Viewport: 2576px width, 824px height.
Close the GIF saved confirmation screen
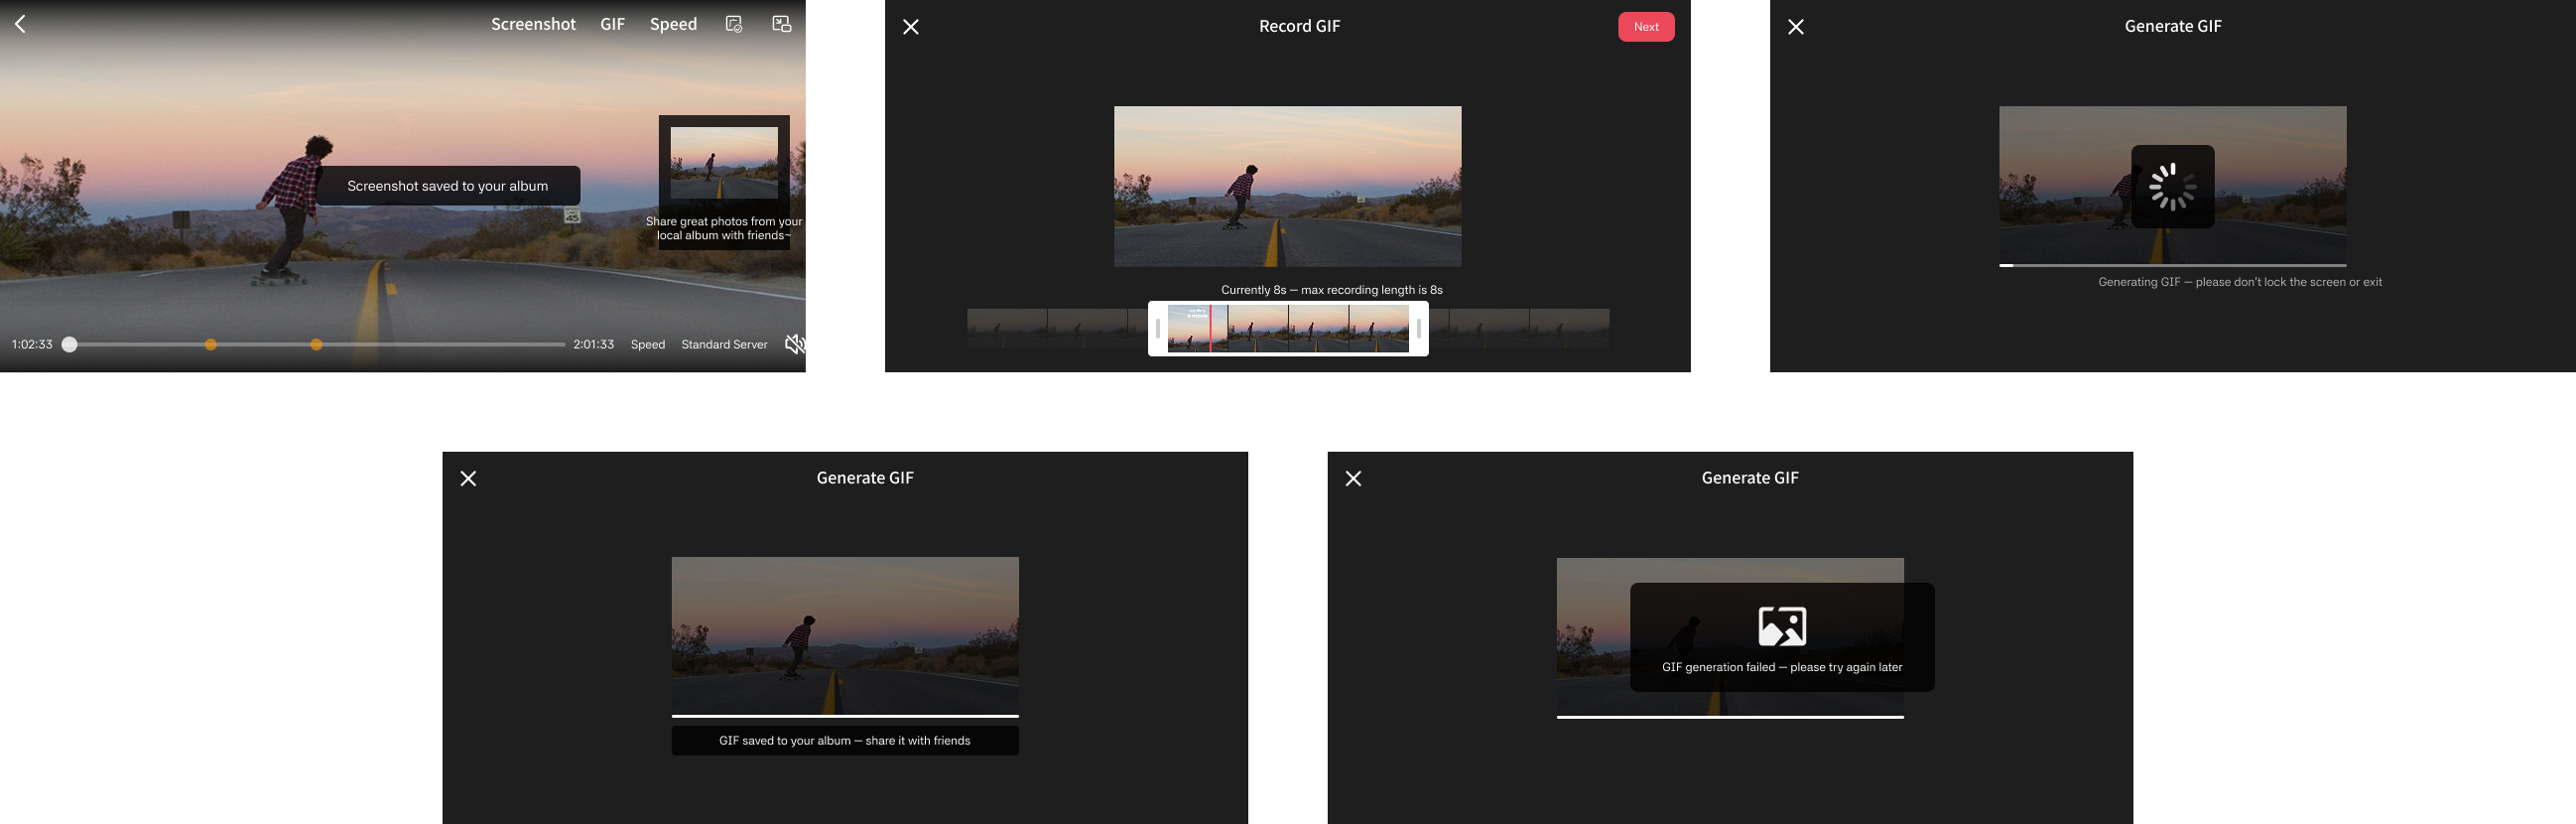[468, 478]
